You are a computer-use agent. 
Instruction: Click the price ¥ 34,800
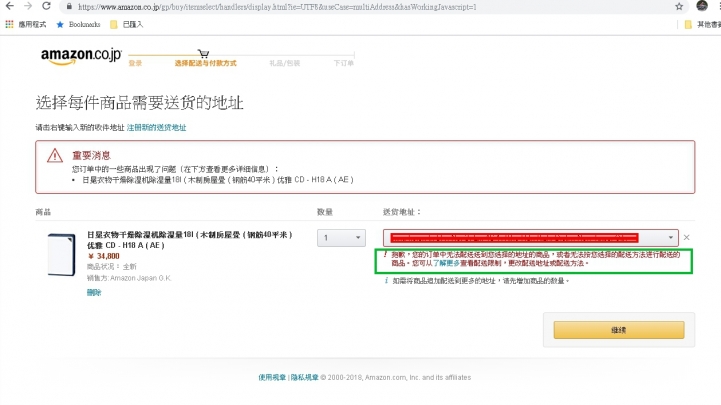(x=103, y=256)
